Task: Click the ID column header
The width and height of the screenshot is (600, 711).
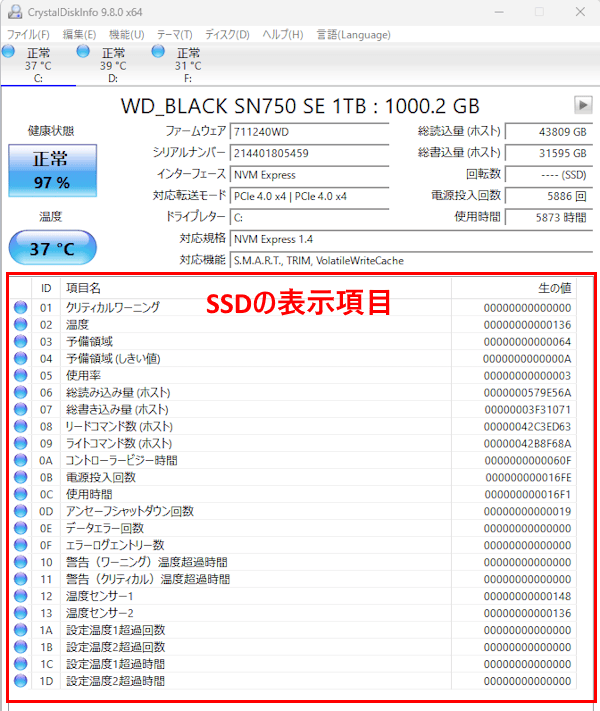Action: (x=46, y=288)
